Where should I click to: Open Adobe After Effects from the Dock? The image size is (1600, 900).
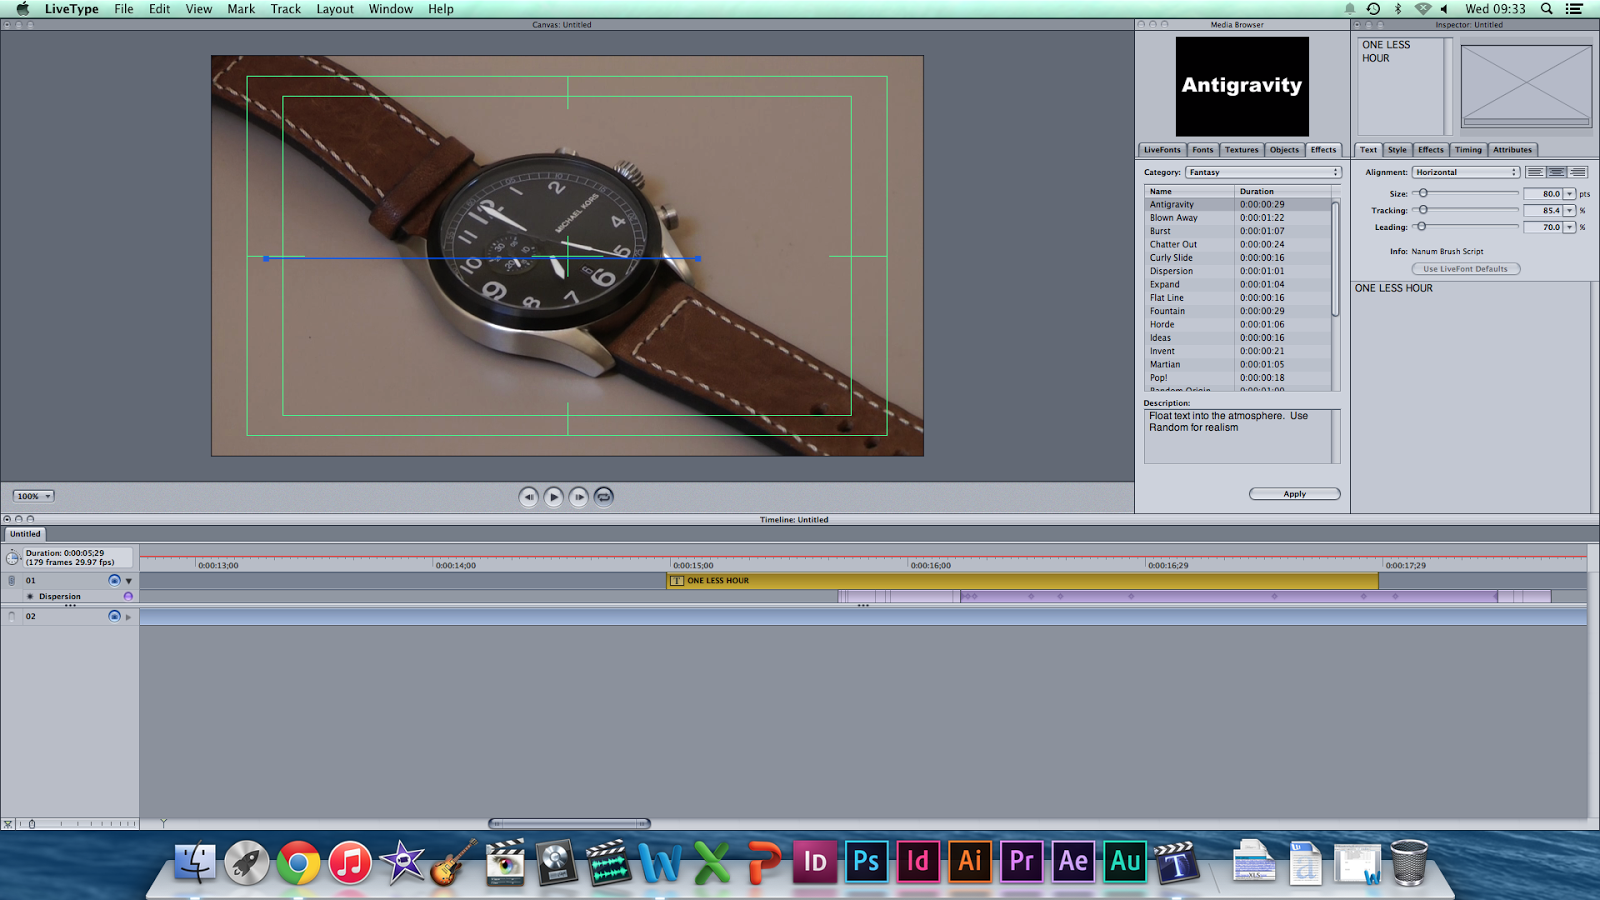[x=1074, y=862]
